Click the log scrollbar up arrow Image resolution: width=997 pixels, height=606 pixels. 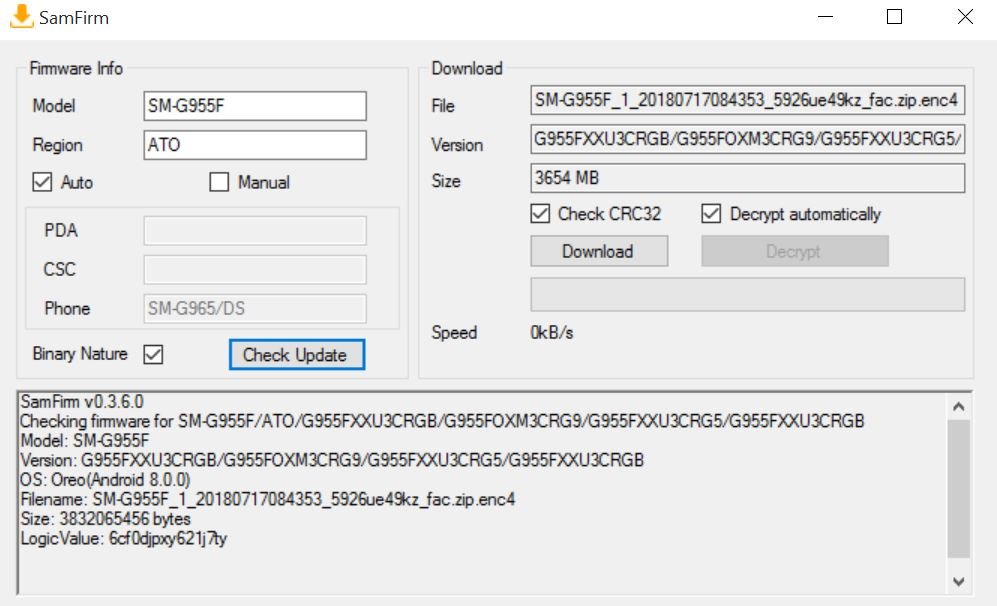coord(959,406)
